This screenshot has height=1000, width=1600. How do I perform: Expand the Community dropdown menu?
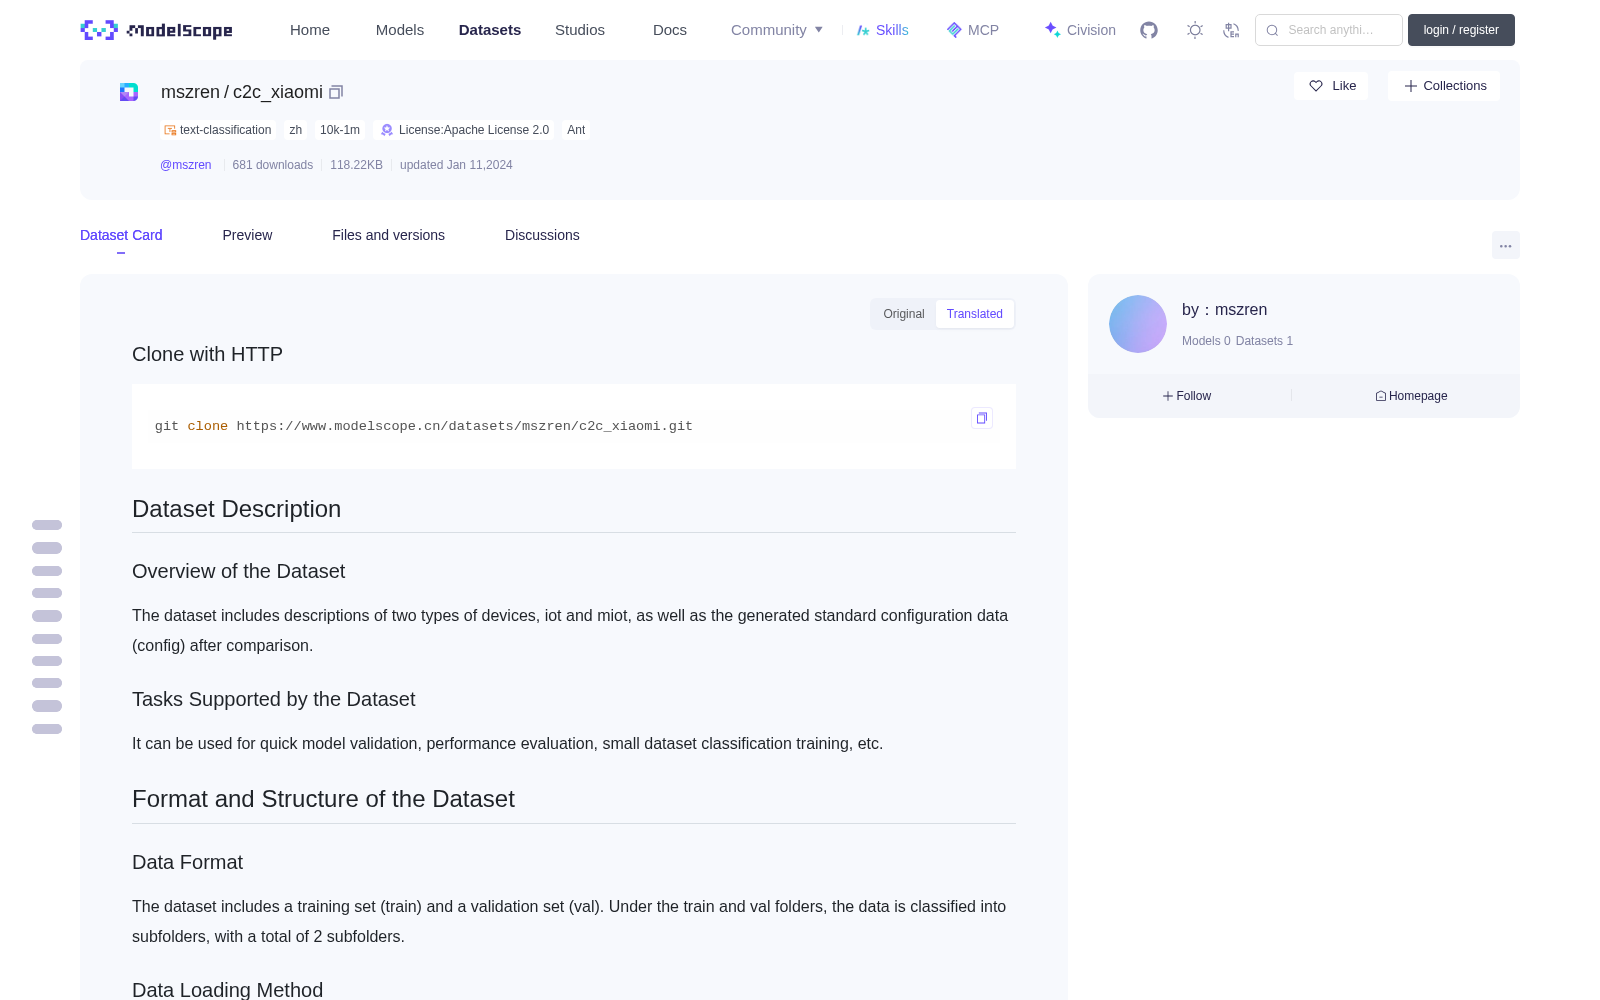[x=777, y=30]
